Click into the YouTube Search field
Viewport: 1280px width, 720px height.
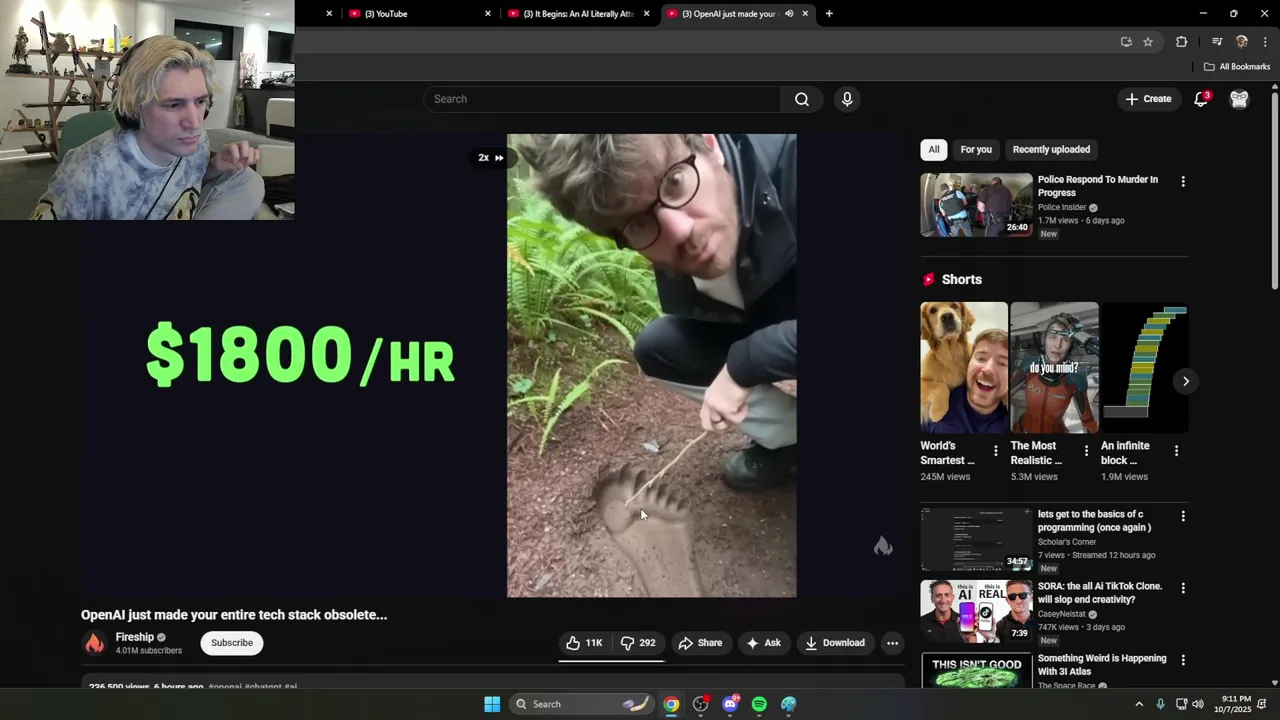(602, 99)
